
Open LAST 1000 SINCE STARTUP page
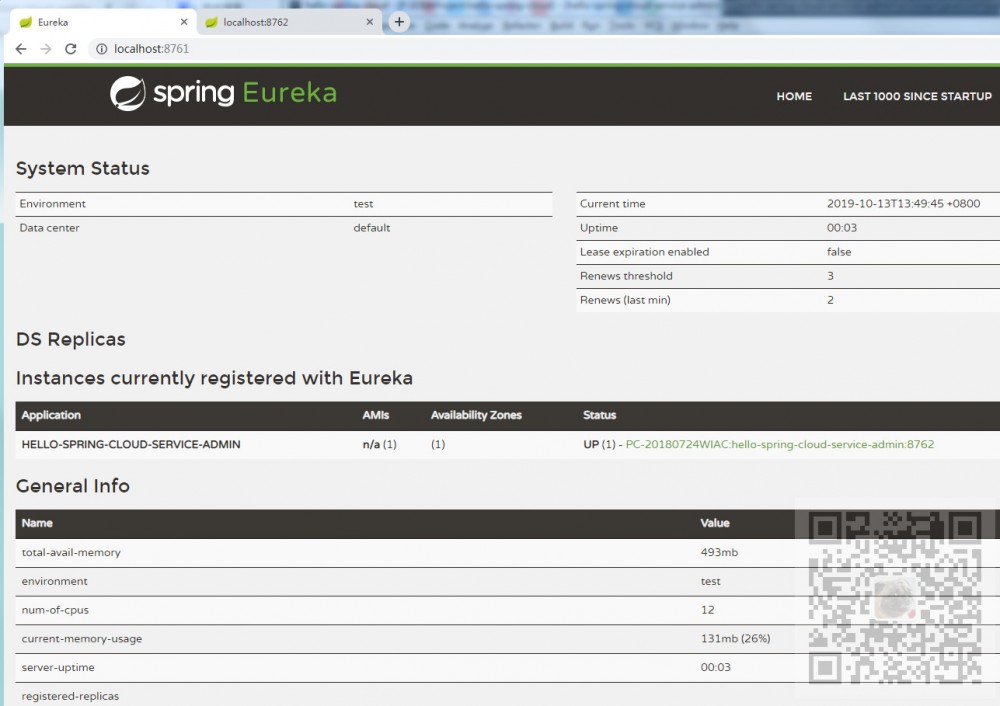point(917,97)
